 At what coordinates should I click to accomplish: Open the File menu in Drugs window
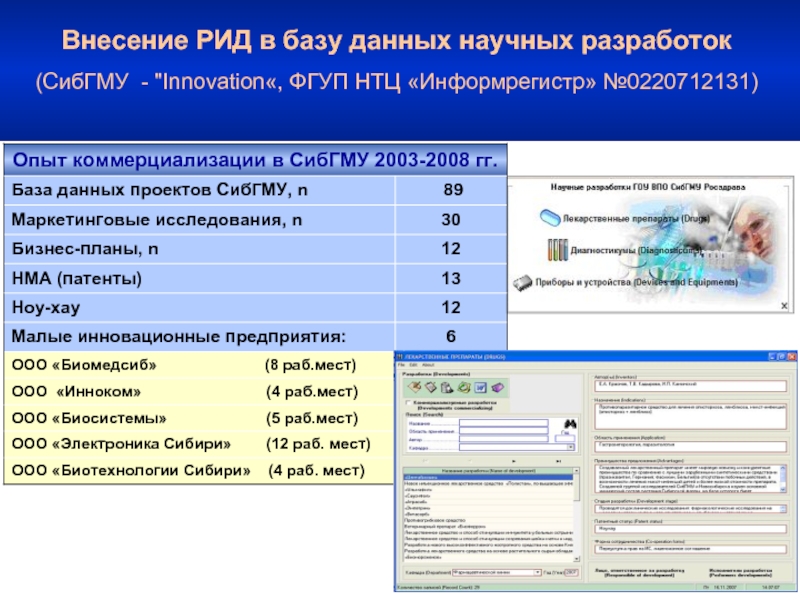point(401,365)
